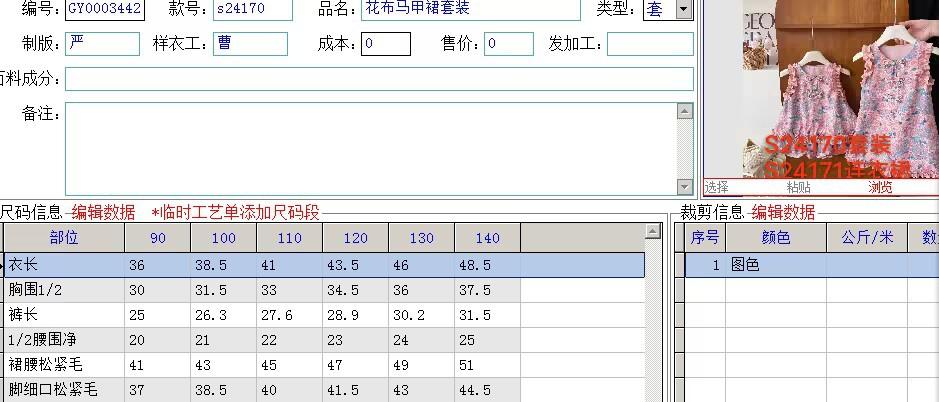Click the 浏览 button under image

[x=880, y=187]
